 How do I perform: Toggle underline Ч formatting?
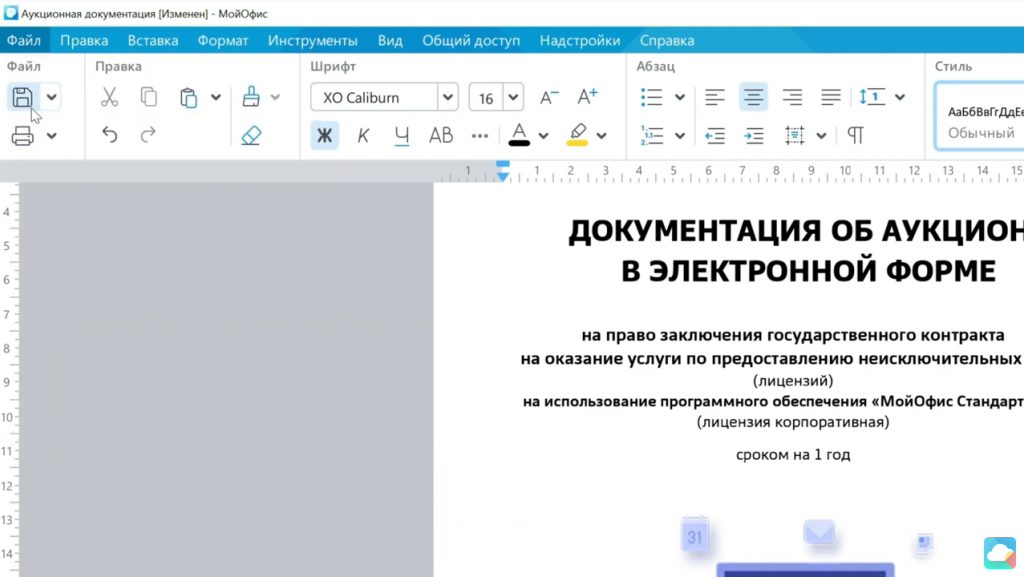(402, 135)
